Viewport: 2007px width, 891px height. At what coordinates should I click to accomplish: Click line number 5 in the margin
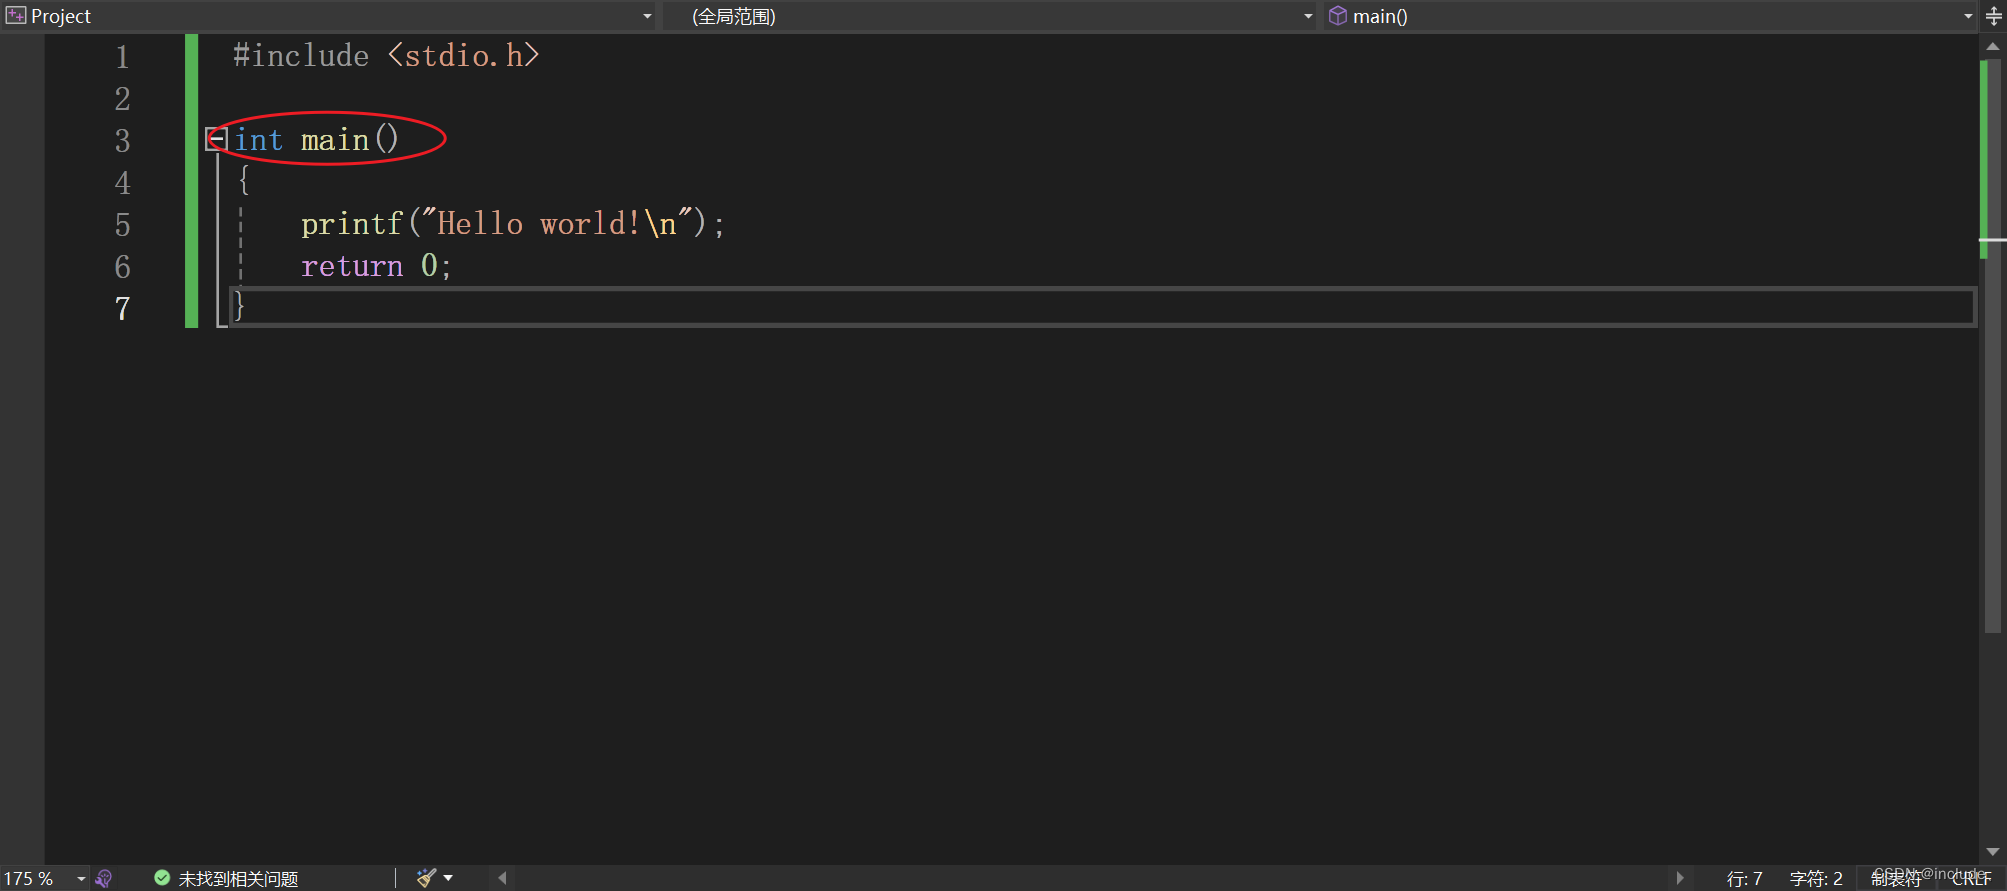tap(122, 224)
